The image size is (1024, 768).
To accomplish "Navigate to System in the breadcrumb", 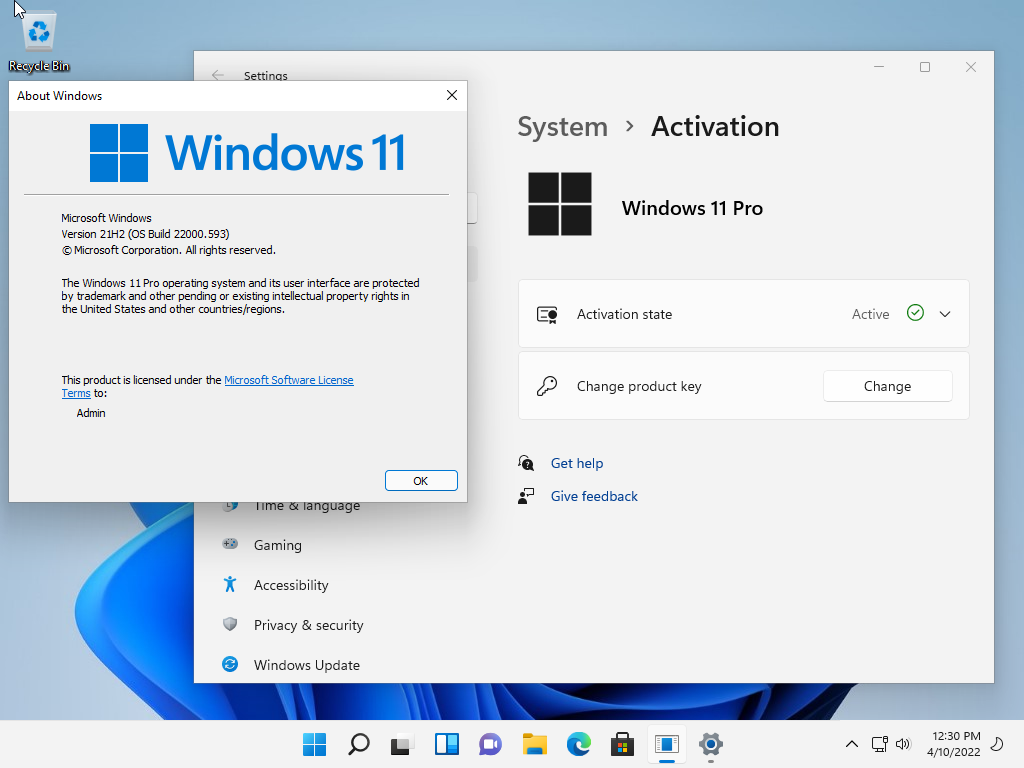I will (x=562, y=127).
